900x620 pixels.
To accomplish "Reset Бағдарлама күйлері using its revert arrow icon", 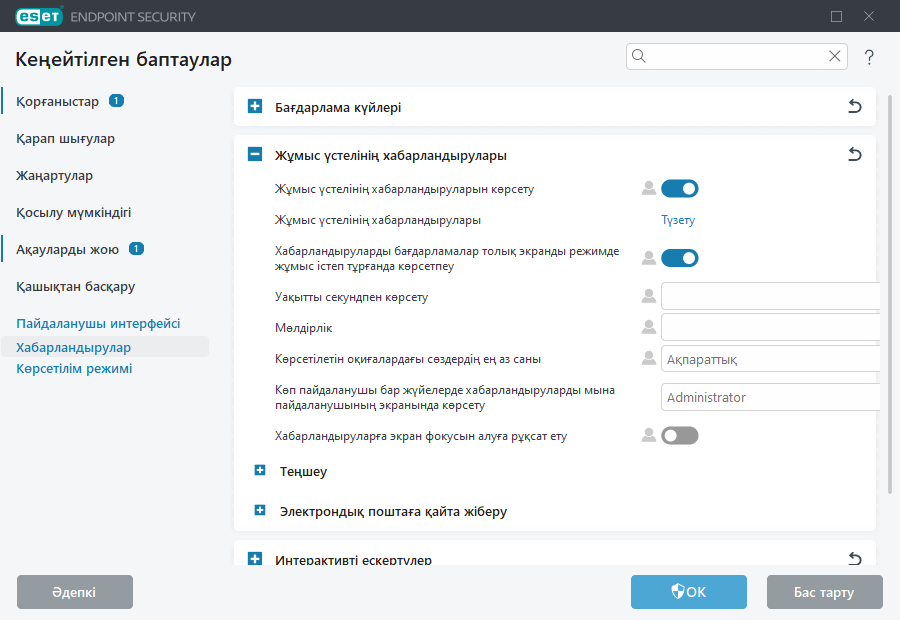I will tap(855, 106).
